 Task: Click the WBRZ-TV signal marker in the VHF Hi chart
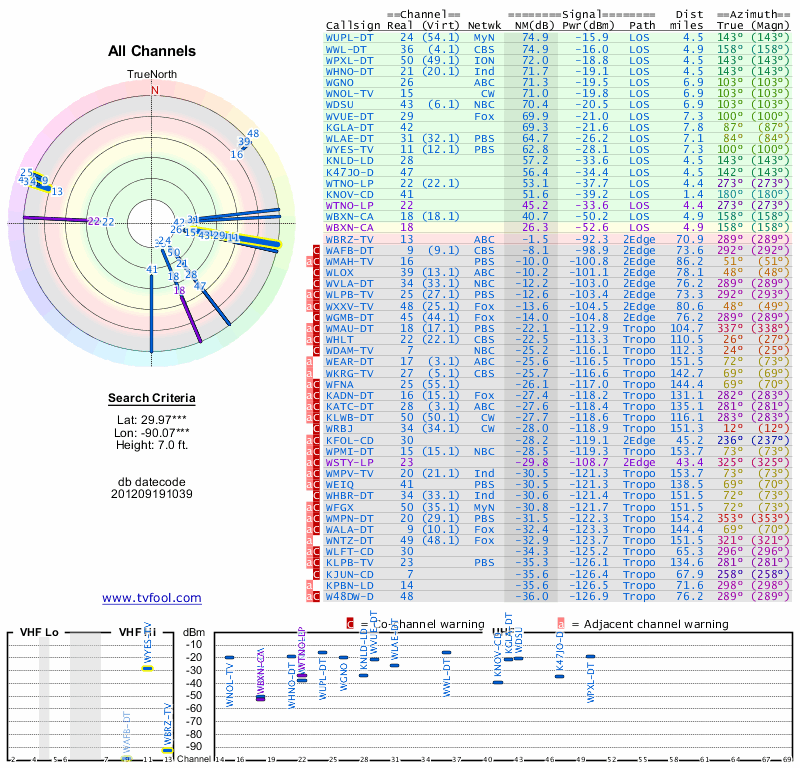pos(167,750)
